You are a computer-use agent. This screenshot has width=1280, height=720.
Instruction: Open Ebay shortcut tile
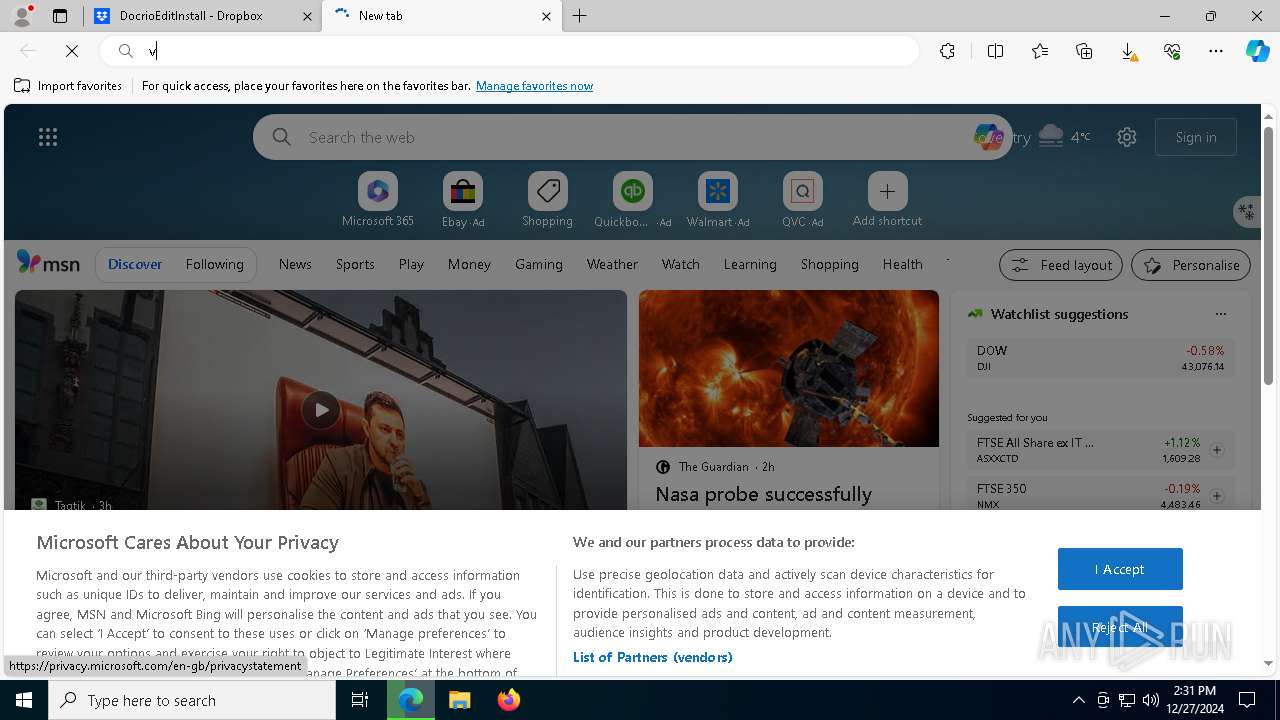(463, 200)
